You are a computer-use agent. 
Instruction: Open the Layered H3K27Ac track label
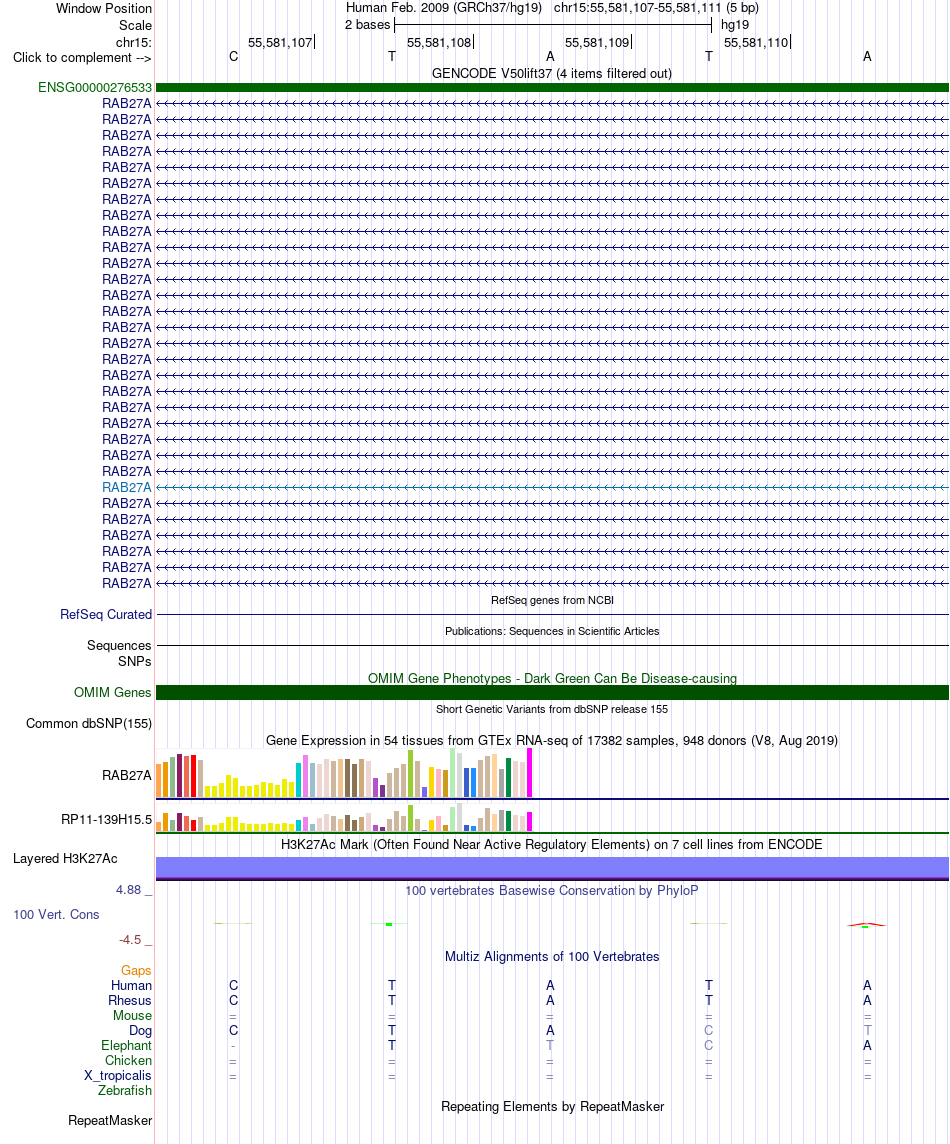[65, 859]
